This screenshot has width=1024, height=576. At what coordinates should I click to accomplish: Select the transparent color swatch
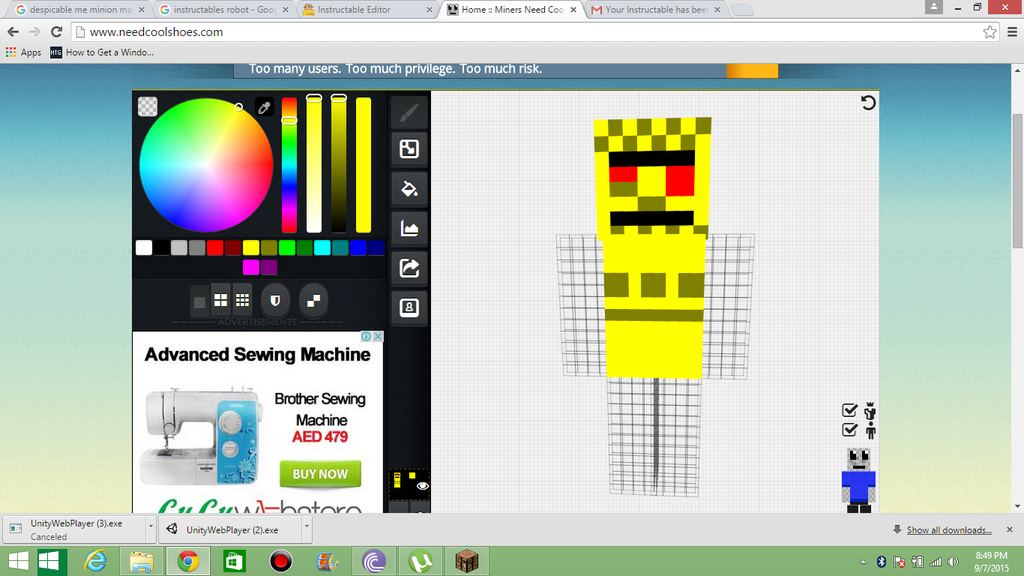click(148, 106)
